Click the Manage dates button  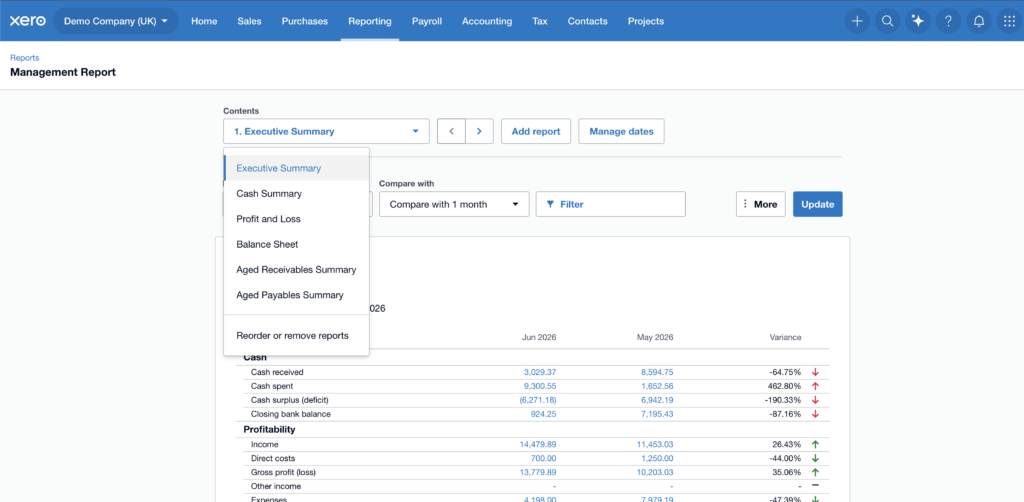click(621, 131)
